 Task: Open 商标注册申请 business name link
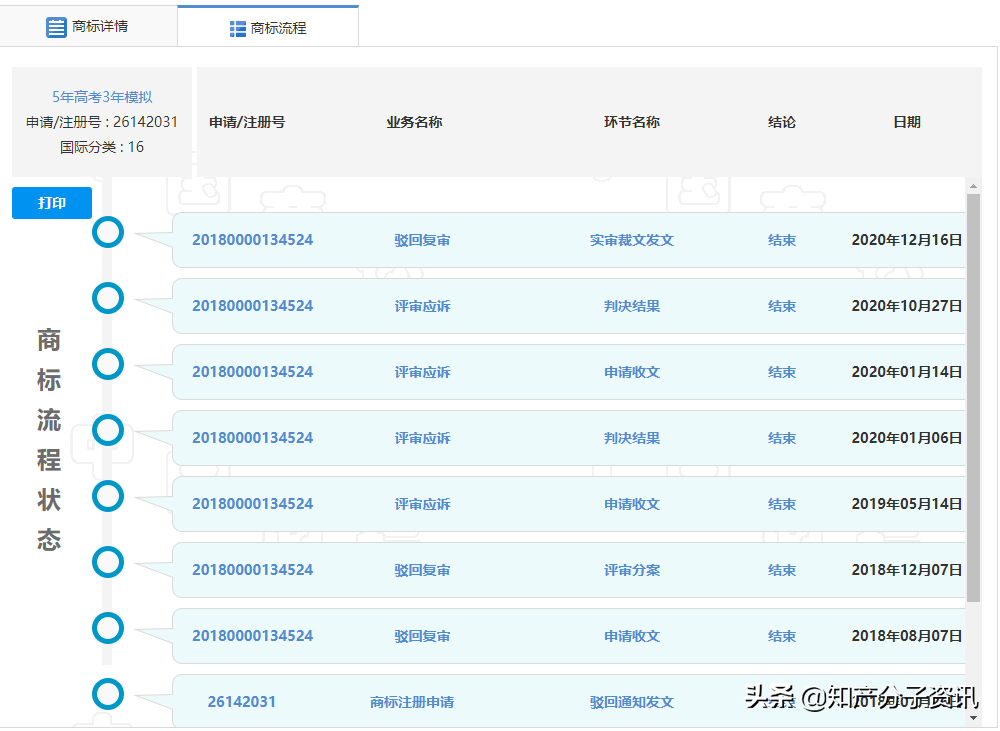pyautogui.click(x=411, y=702)
